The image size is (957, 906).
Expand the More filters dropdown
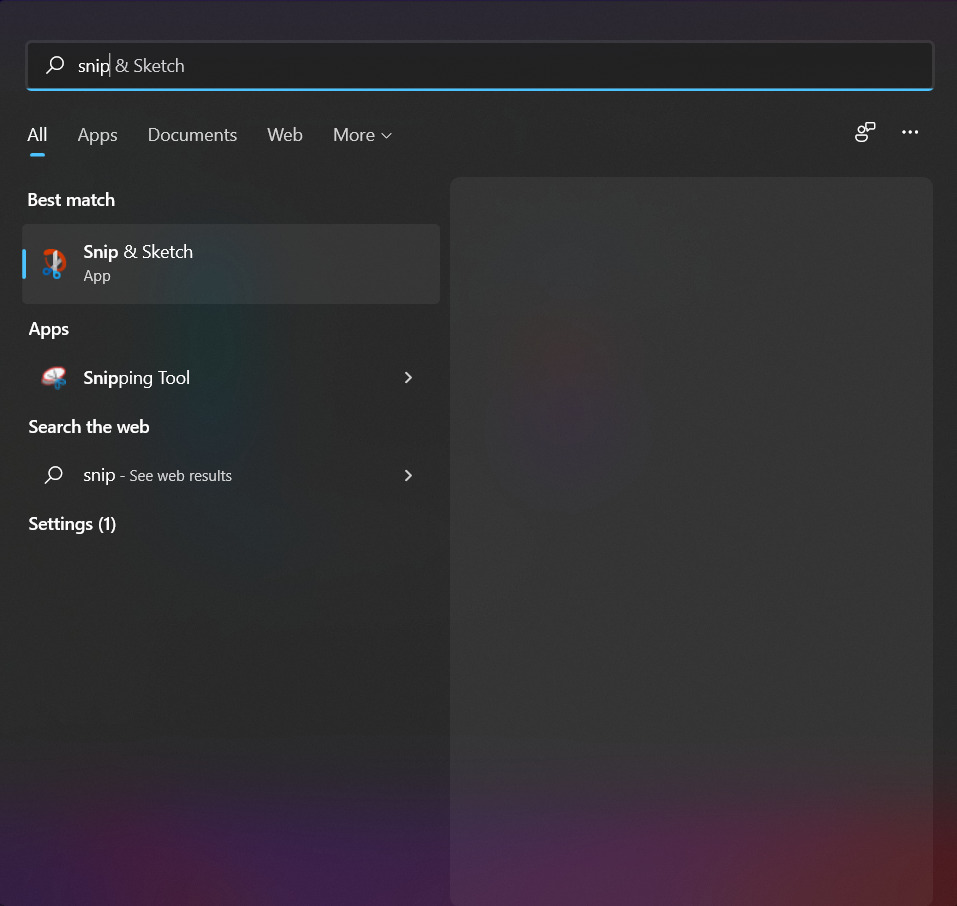click(362, 134)
